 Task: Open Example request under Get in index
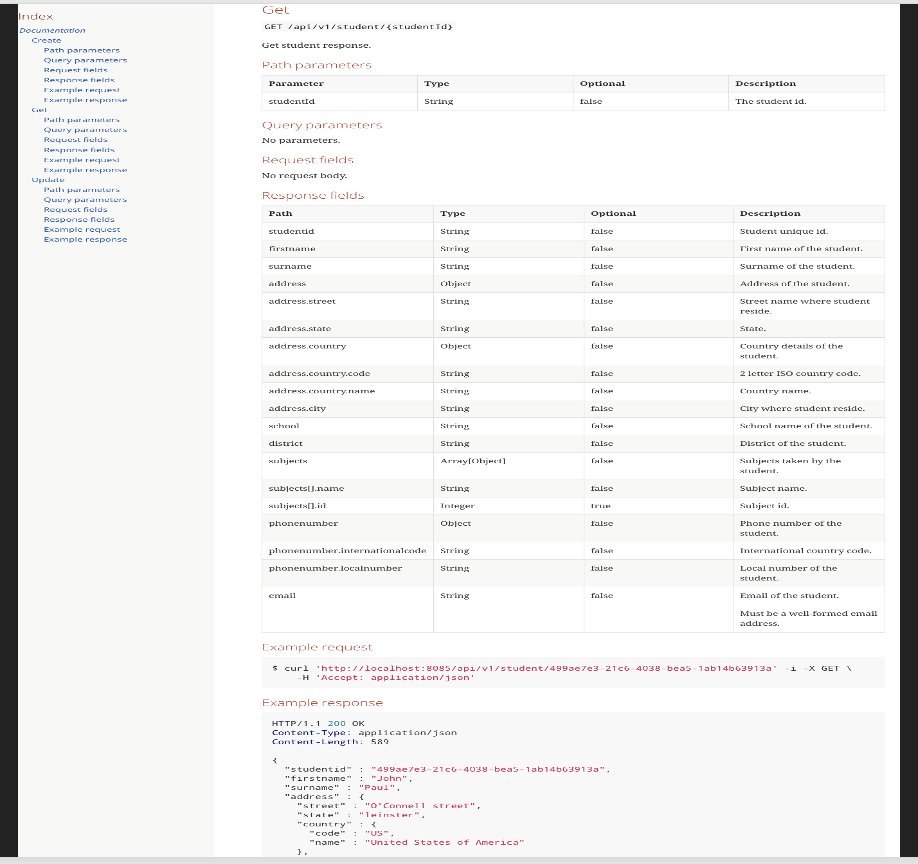coord(81,160)
